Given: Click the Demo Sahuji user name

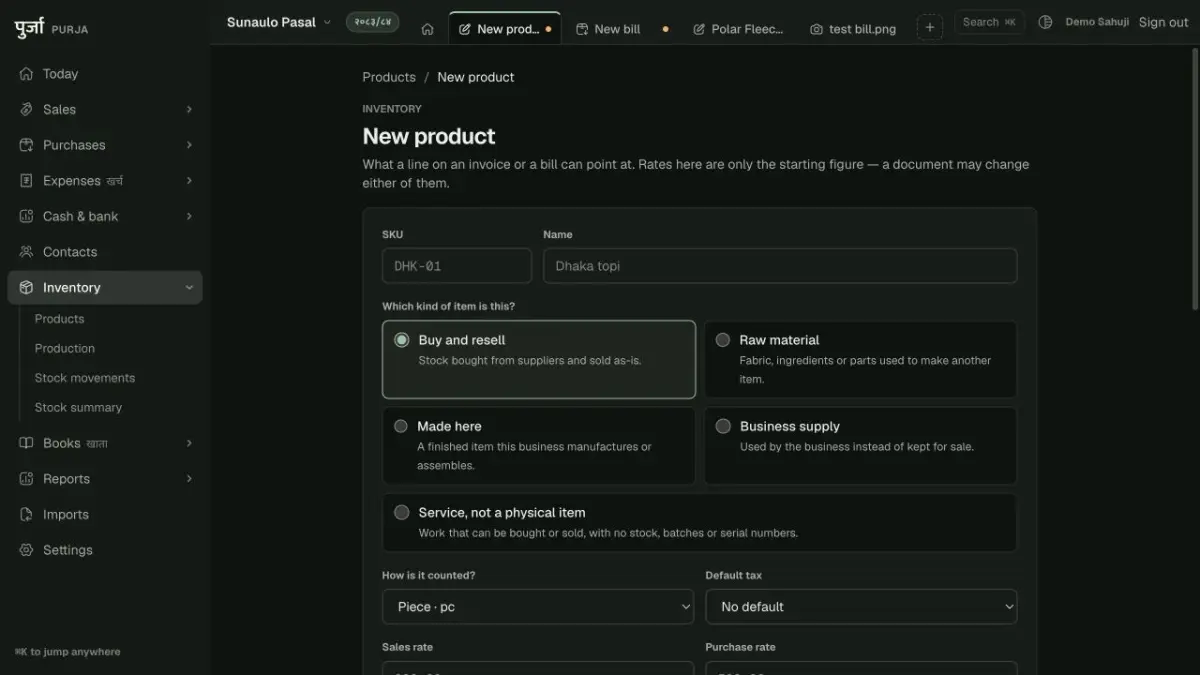Looking at the screenshot, I should (x=1097, y=22).
